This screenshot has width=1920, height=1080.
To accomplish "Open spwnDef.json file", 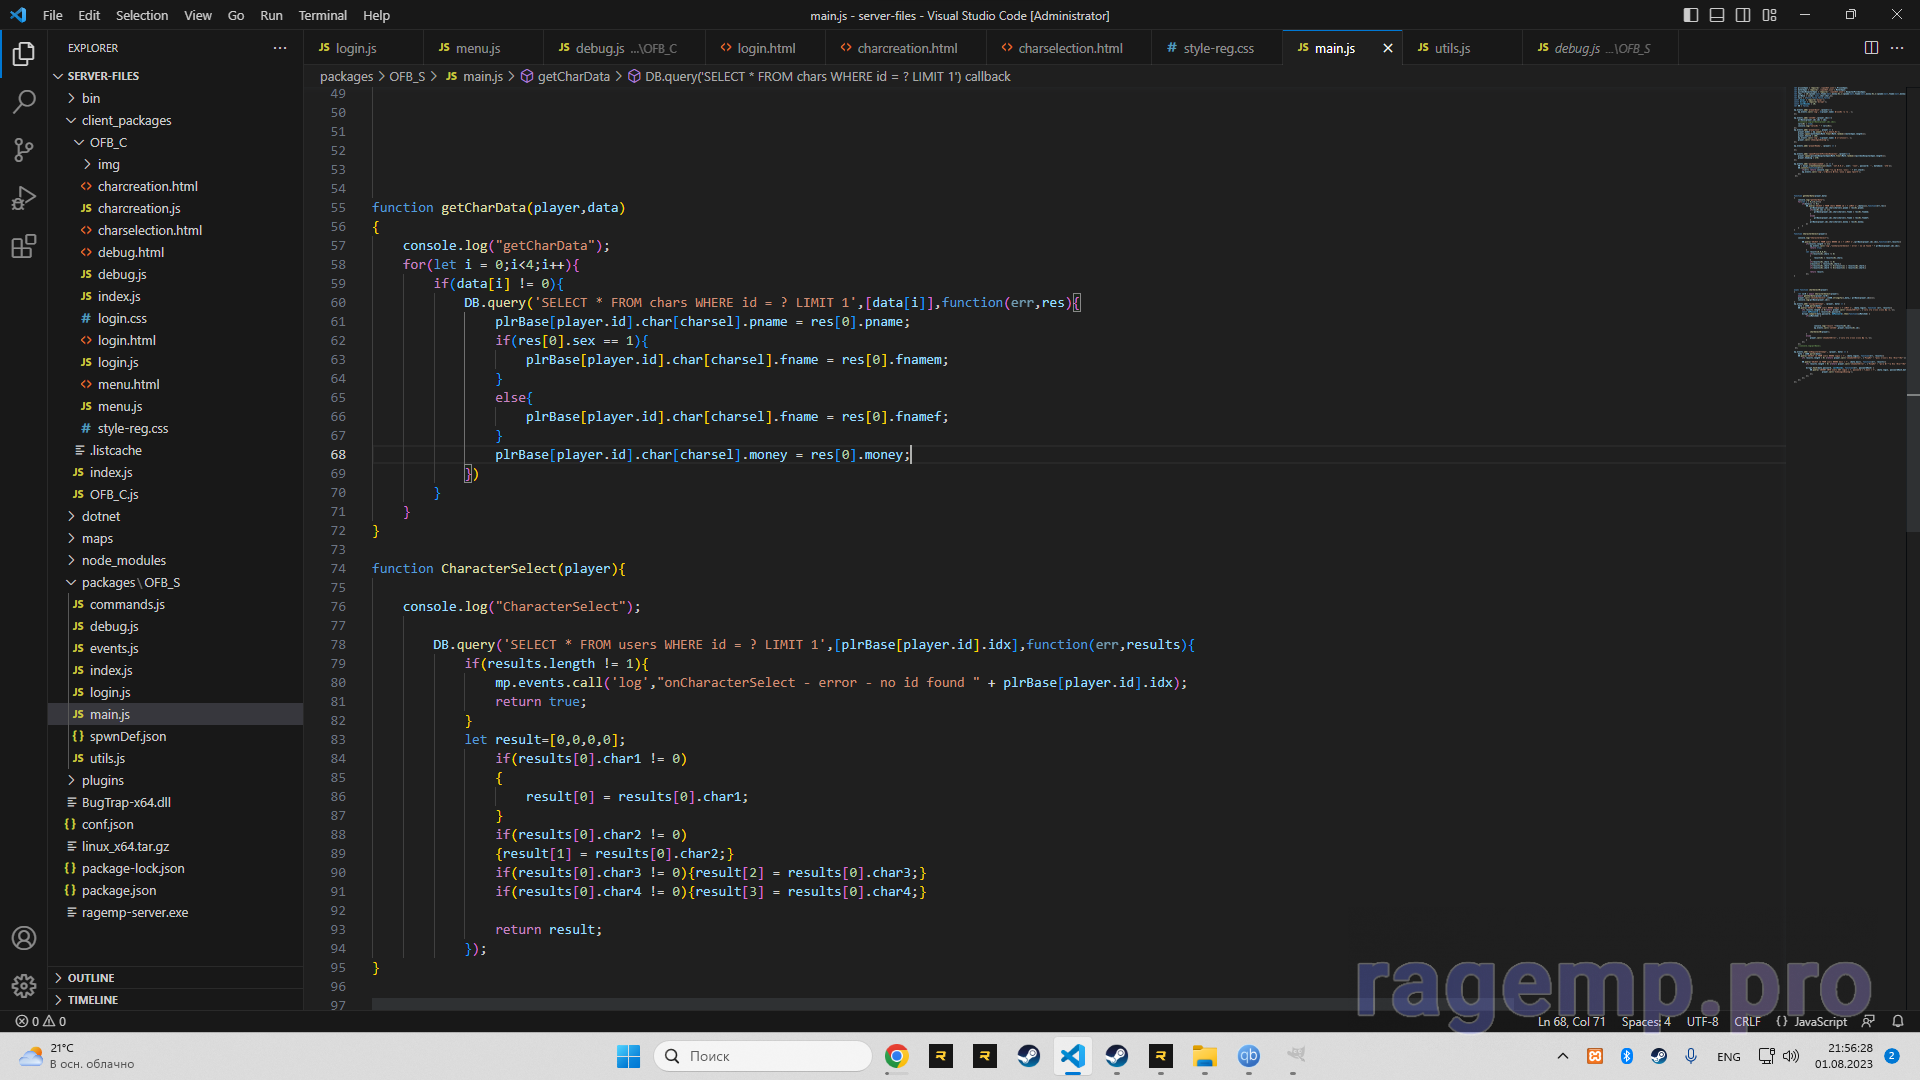I will pyautogui.click(x=176, y=736).
